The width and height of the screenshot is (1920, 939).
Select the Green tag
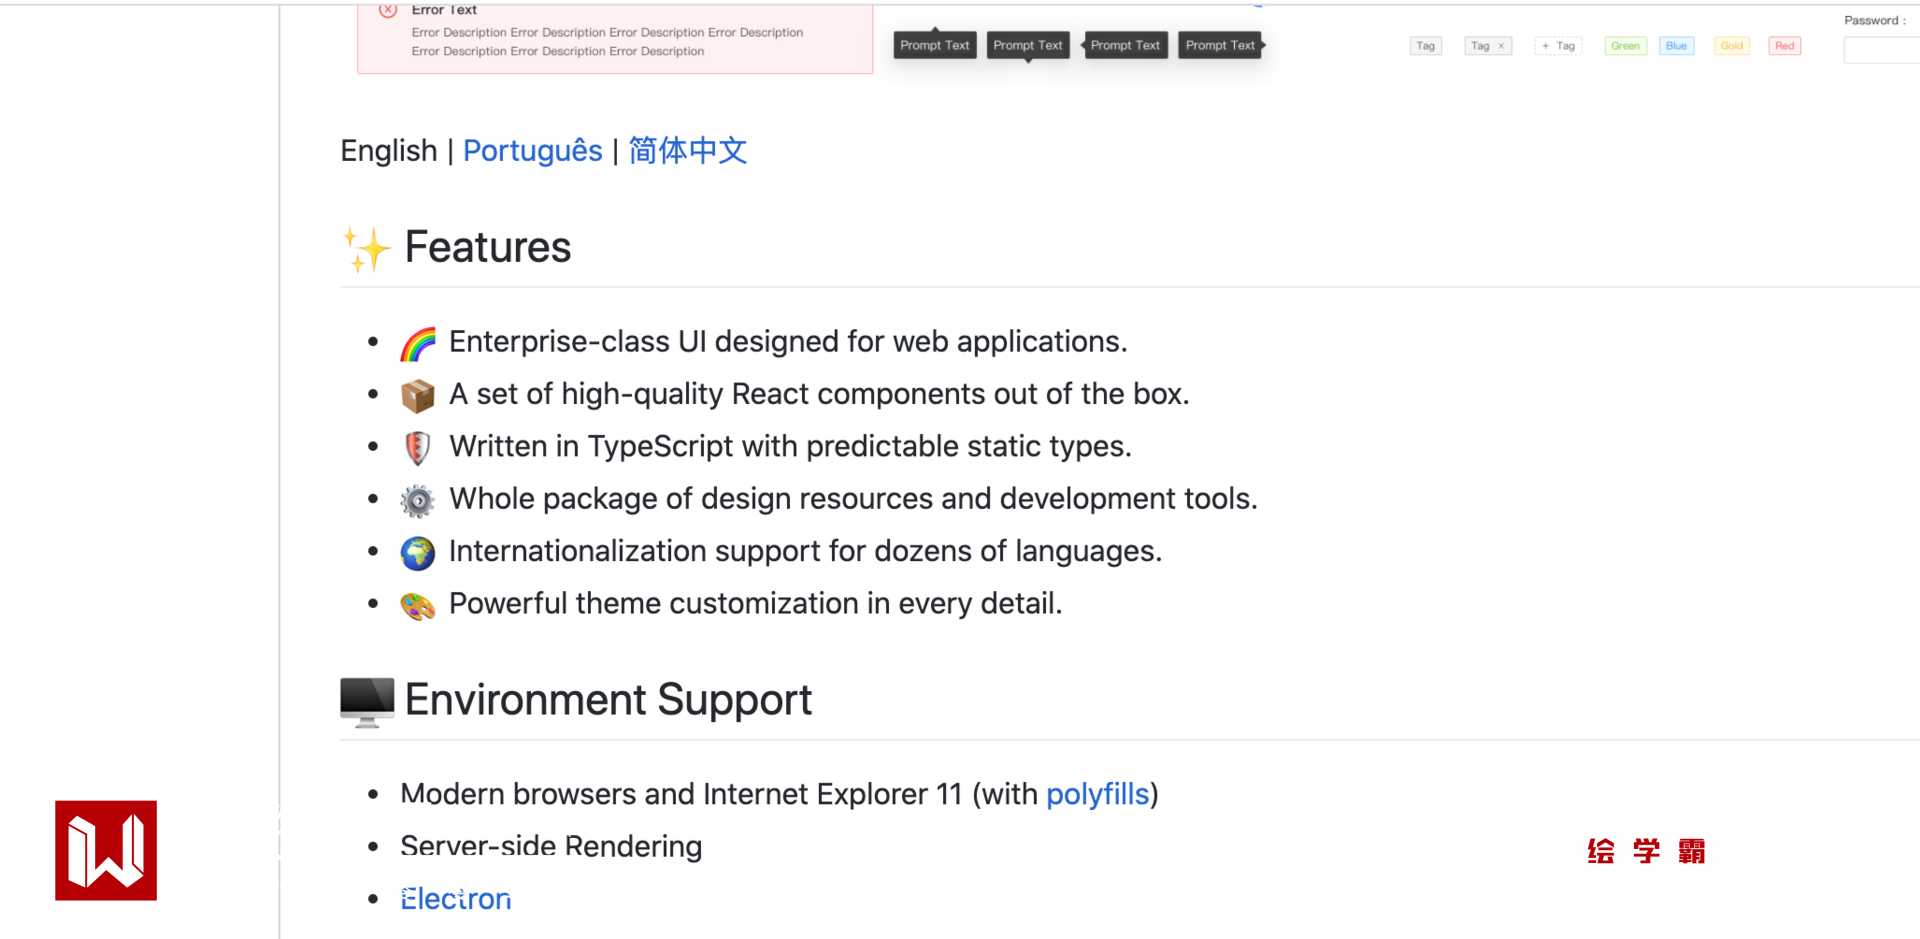click(x=1625, y=46)
